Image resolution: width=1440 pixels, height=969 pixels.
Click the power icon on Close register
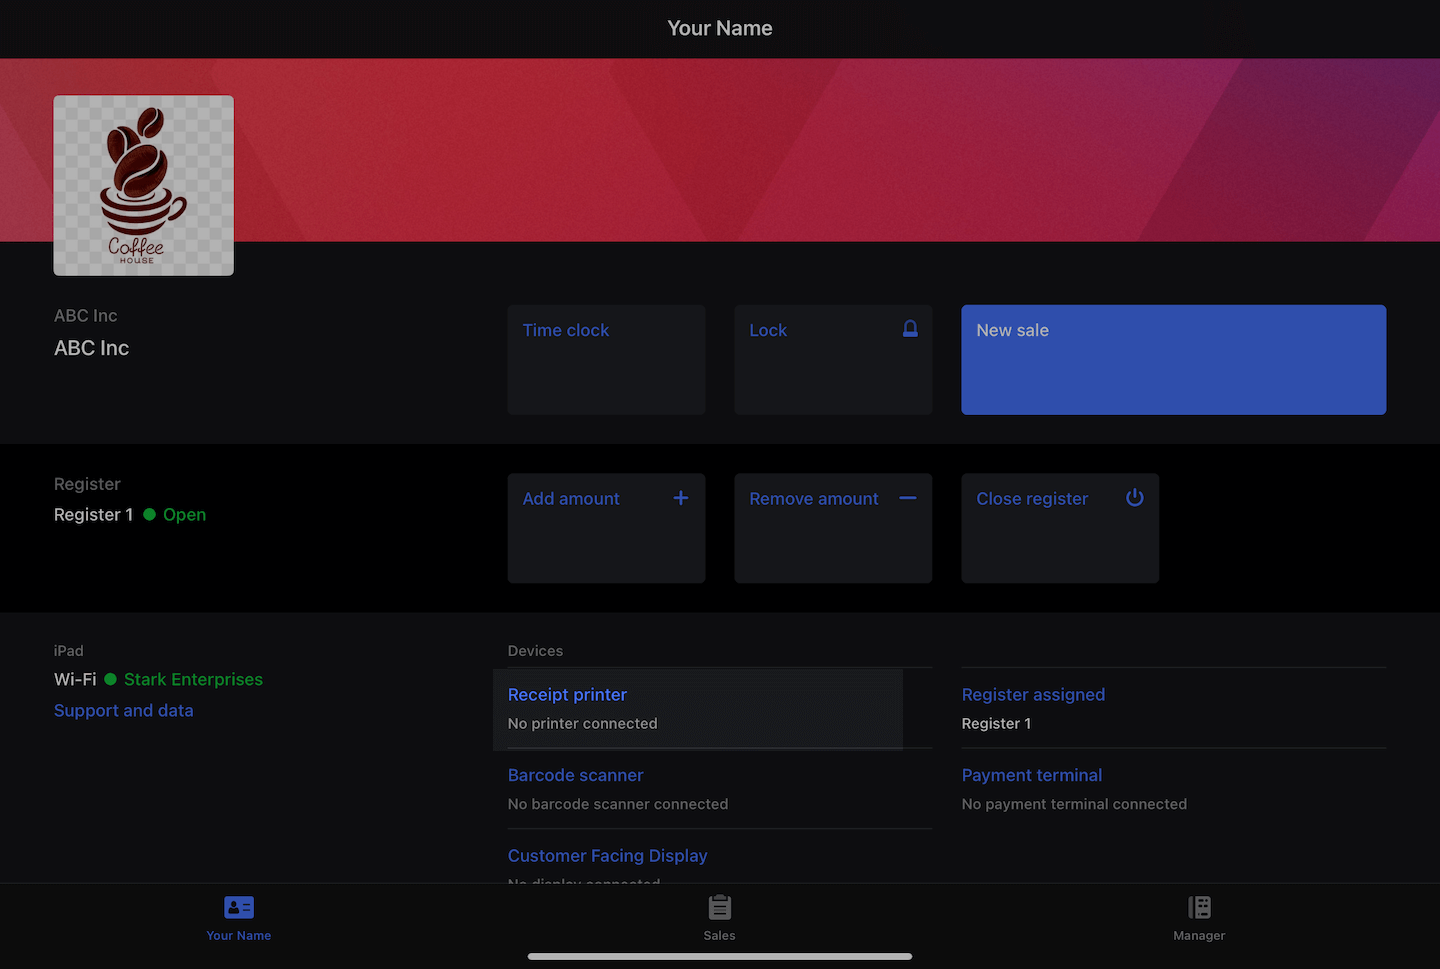[x=1134, y=498]
